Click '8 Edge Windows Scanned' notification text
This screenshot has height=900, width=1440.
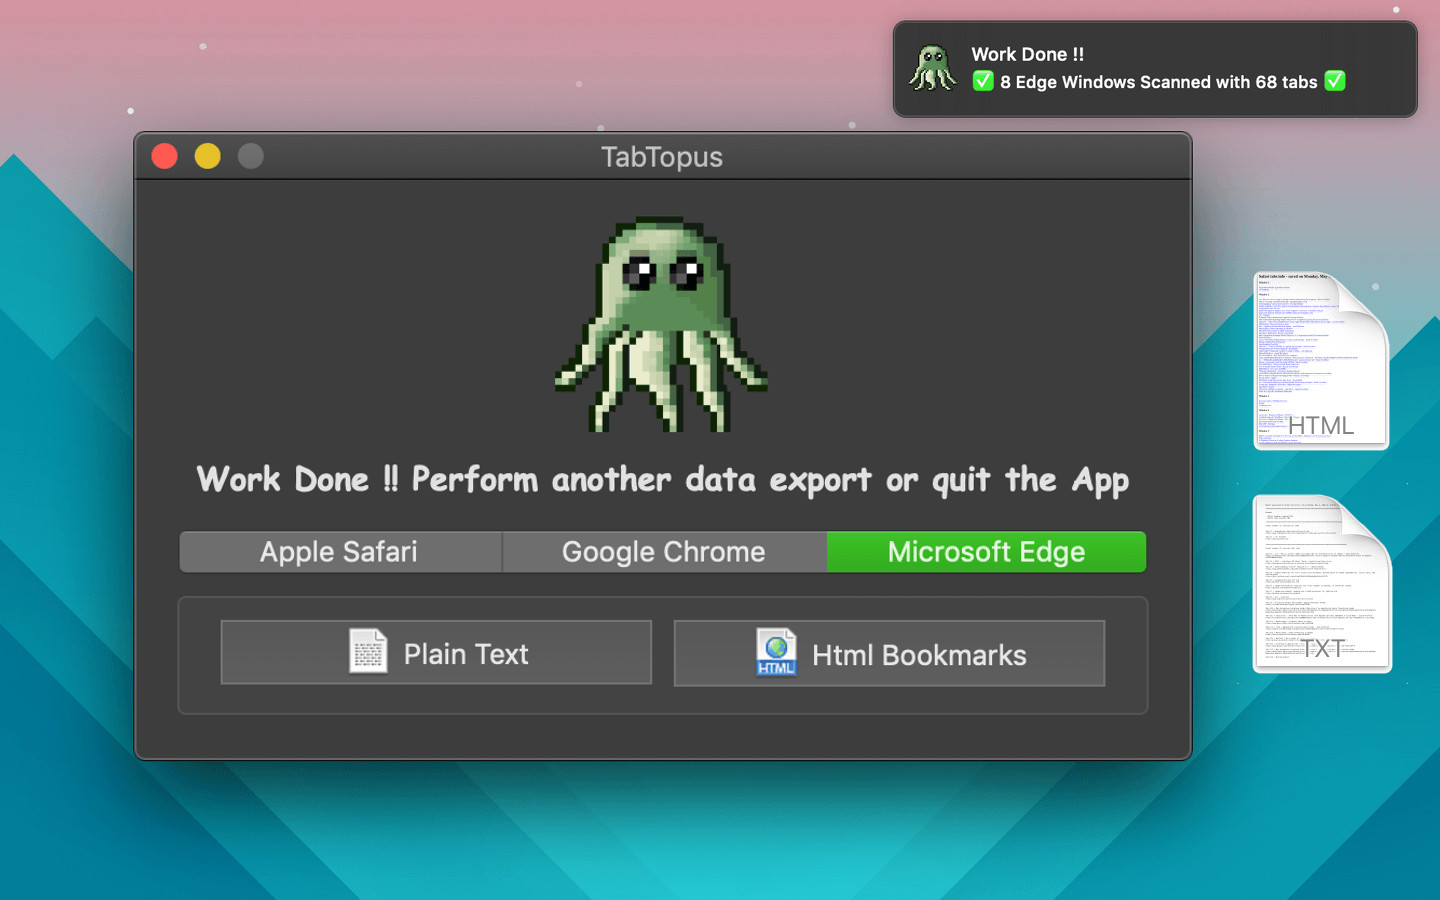coord(1159,82)
